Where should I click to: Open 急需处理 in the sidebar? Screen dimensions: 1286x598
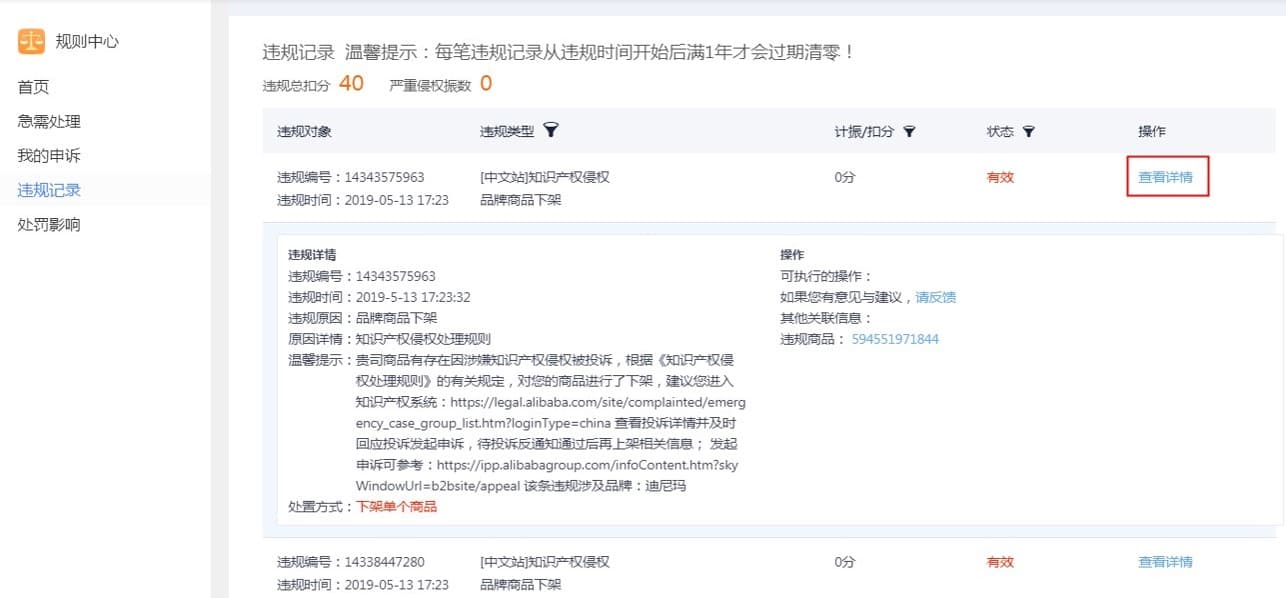pos(49,121)
